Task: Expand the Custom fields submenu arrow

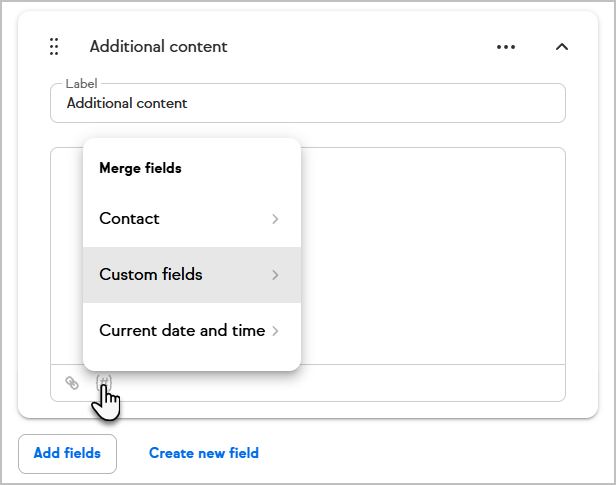Action: (275, 275)
